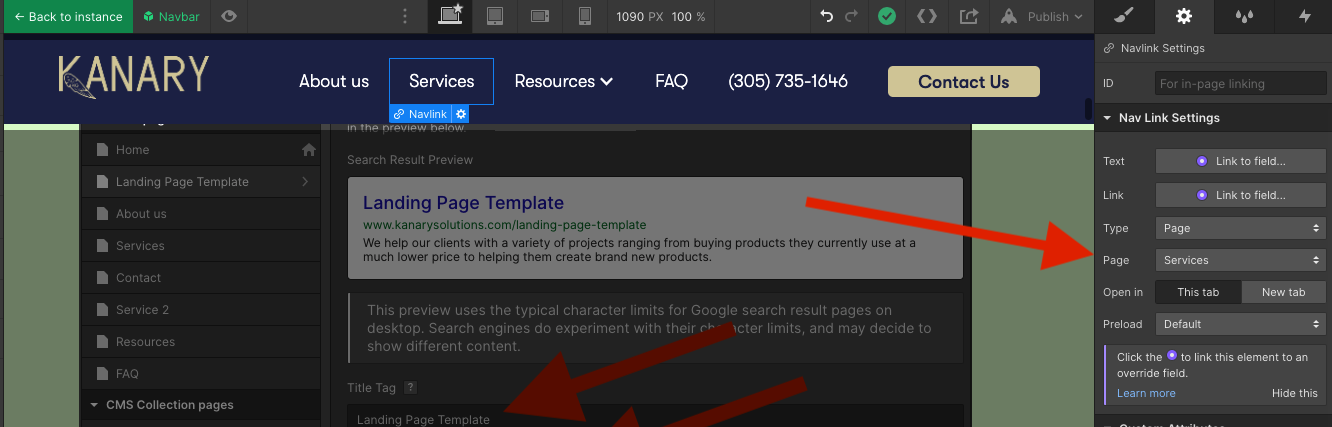Viewport: 1332px width, 427px height.
Task: Select the FAQ page row
Action: pyautogui.click(x=200, y=374)
